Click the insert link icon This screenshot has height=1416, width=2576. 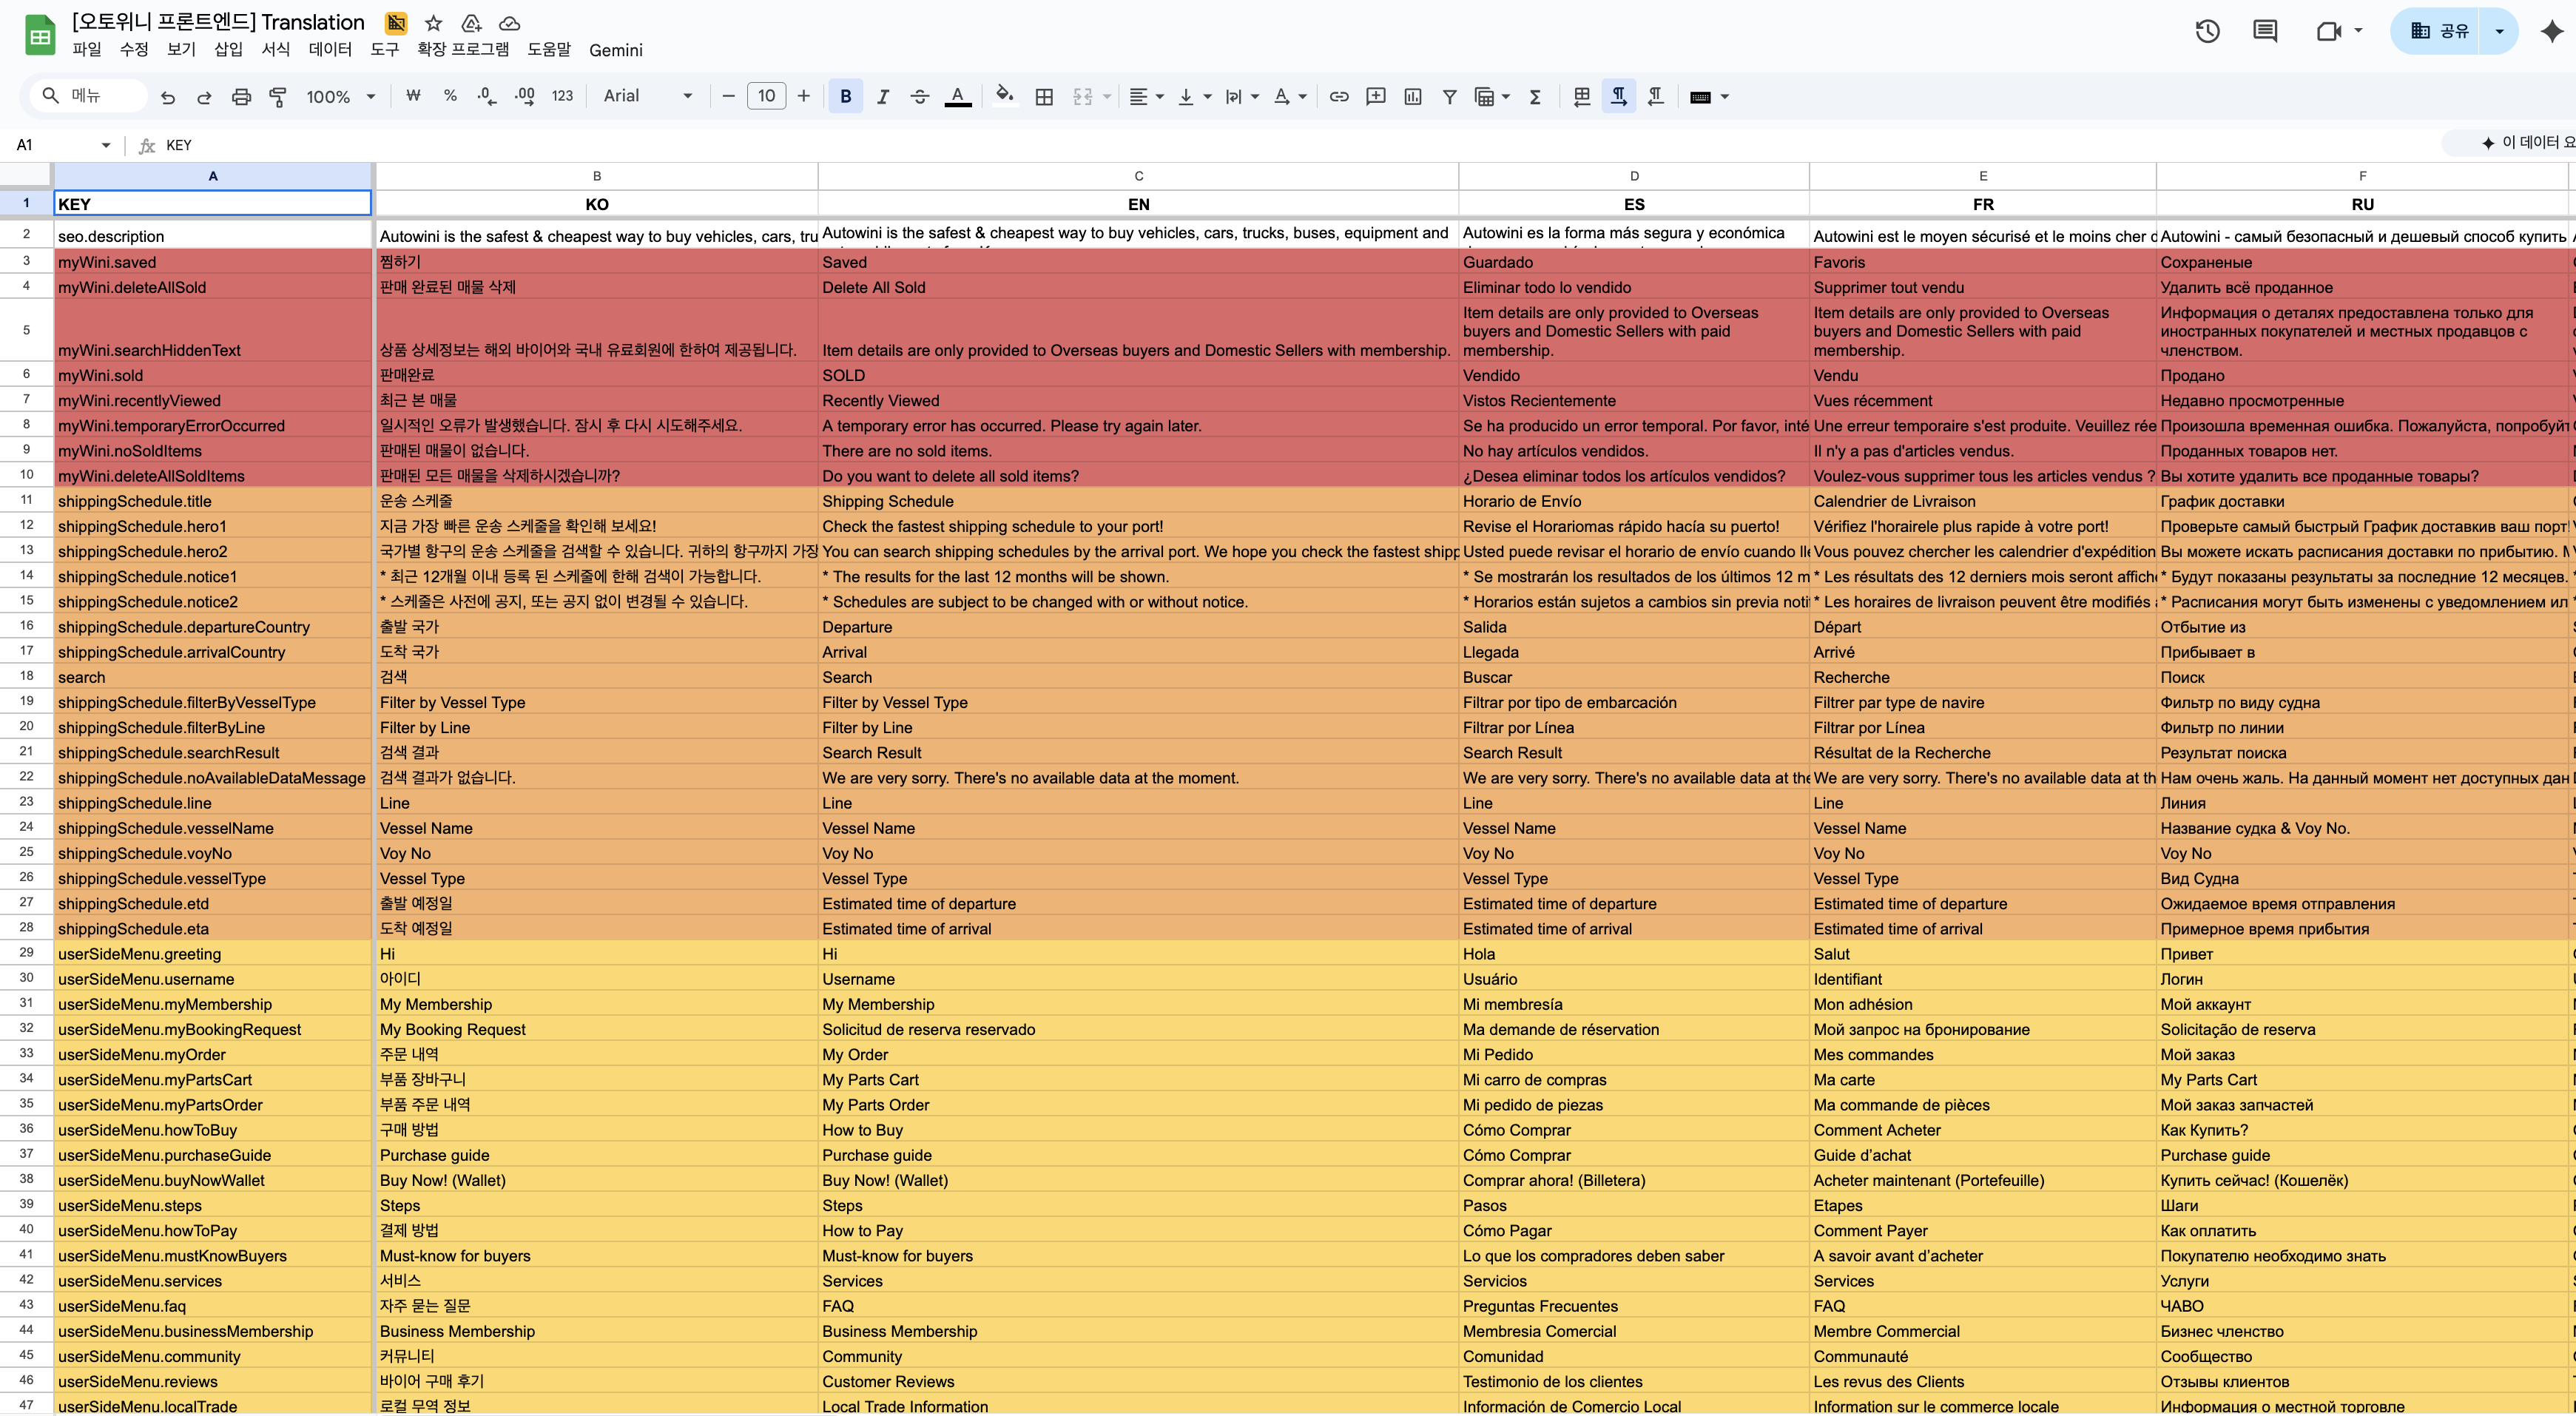(x=1338, y=97)
